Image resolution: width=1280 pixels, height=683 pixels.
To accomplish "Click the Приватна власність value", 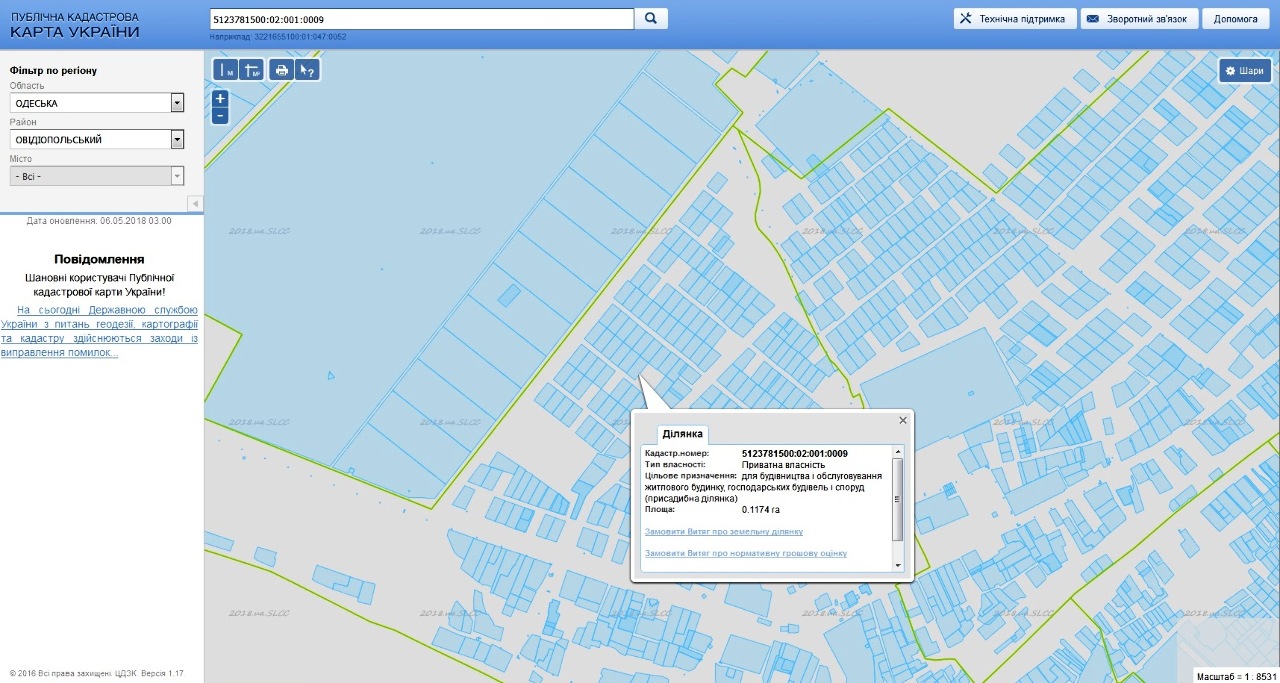I will tap(783, 464).
